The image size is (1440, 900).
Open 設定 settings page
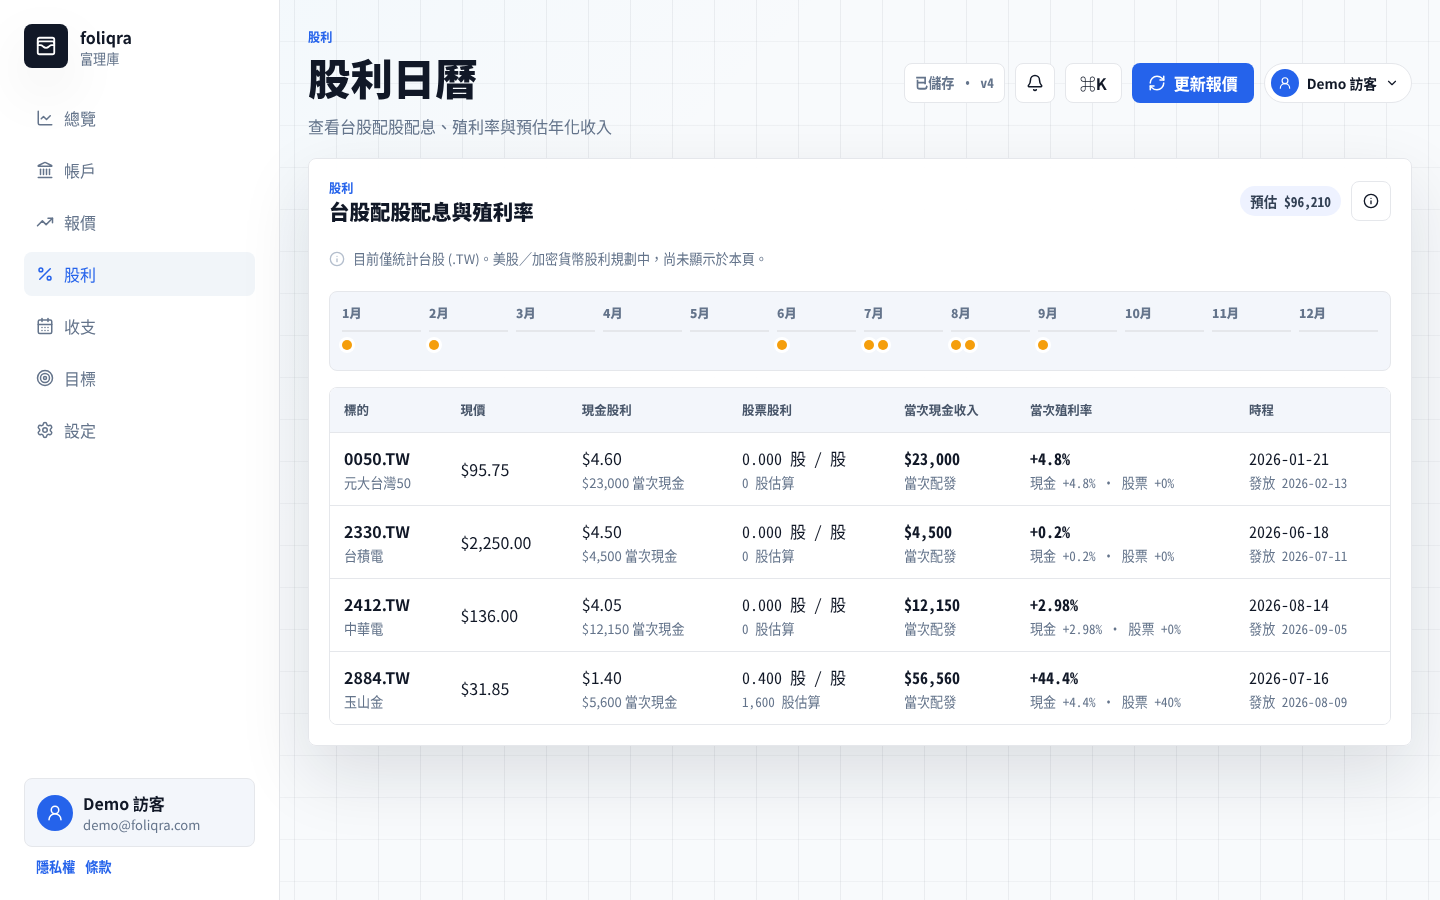coord(139,430)
